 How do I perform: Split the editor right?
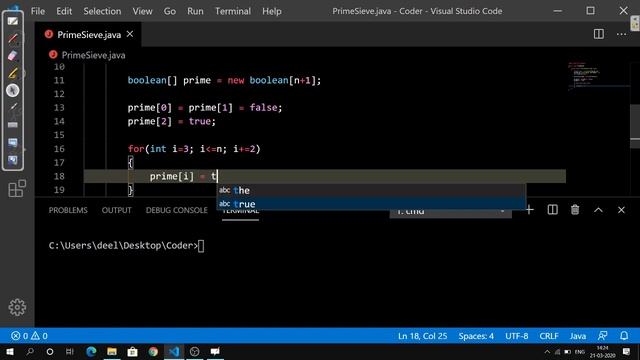coord(599,34)
